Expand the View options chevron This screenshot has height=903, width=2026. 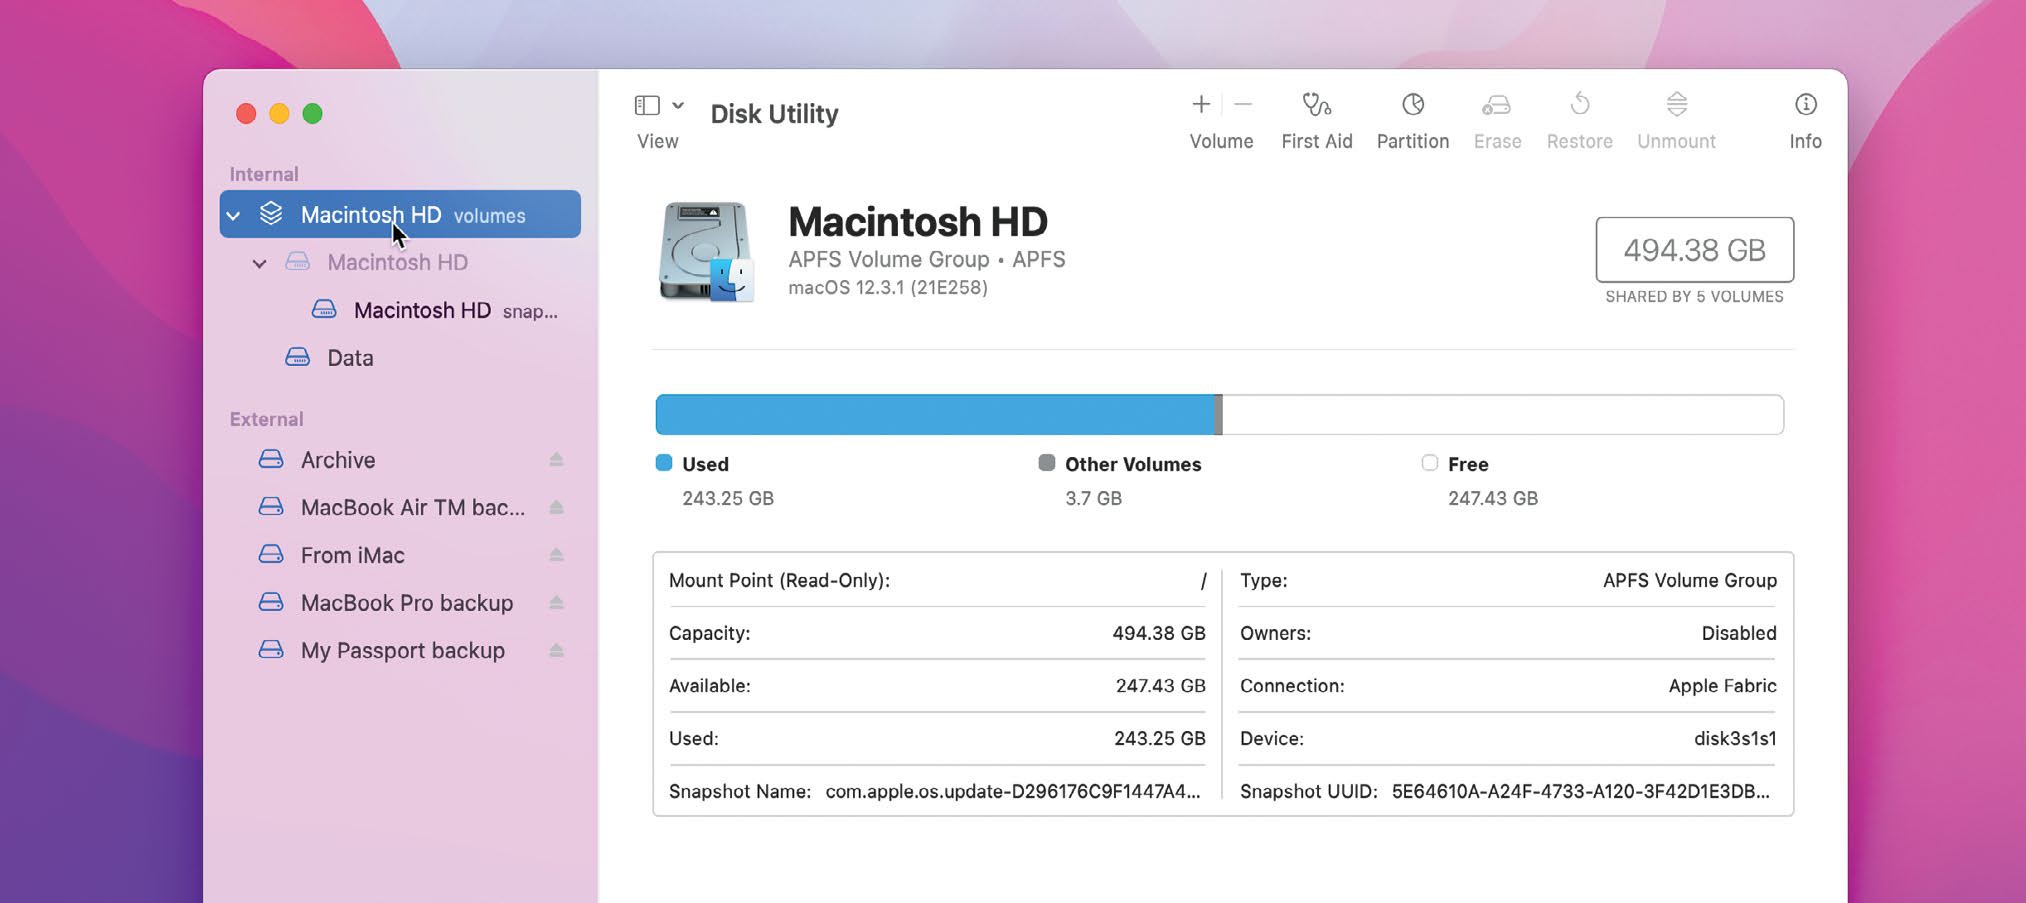(678, 105)
